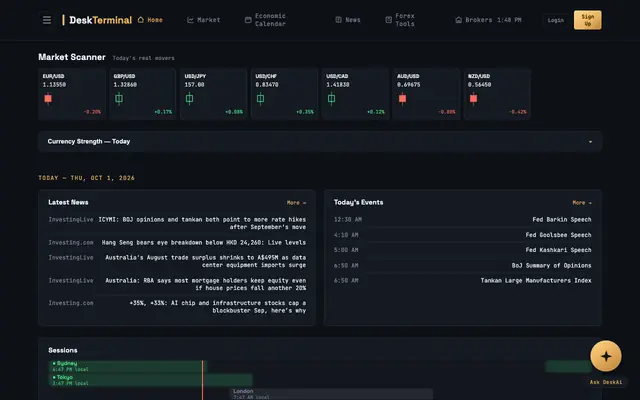Select the Fed Barkin Speech event
Screen dimensions: 640x400
[x=562, y=220]
